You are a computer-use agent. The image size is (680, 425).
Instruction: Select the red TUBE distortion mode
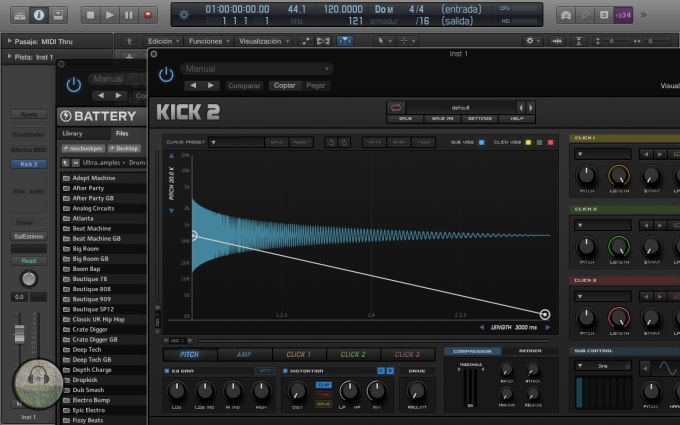point(324,394)
